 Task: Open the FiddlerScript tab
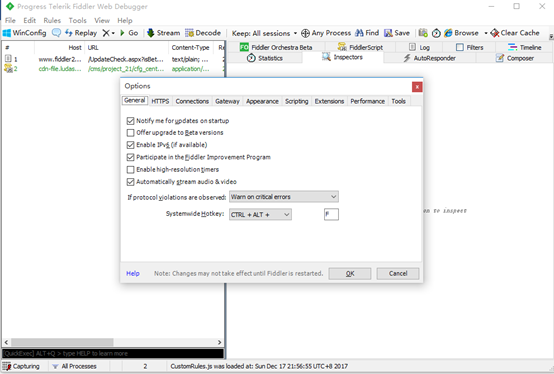click(x=360, y=47)
